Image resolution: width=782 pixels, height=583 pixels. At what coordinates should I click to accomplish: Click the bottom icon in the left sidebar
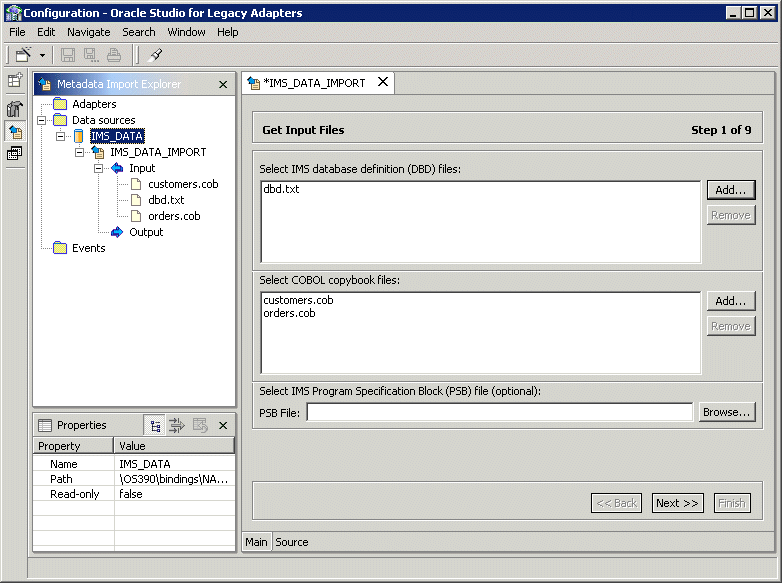(15, 154)
